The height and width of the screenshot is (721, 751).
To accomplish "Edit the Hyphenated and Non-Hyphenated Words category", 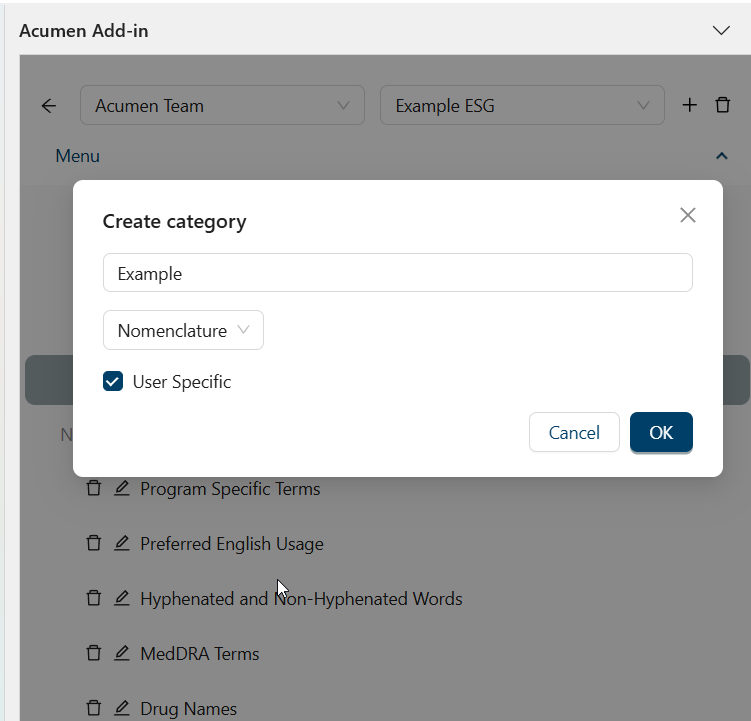I will pos(122,598).
